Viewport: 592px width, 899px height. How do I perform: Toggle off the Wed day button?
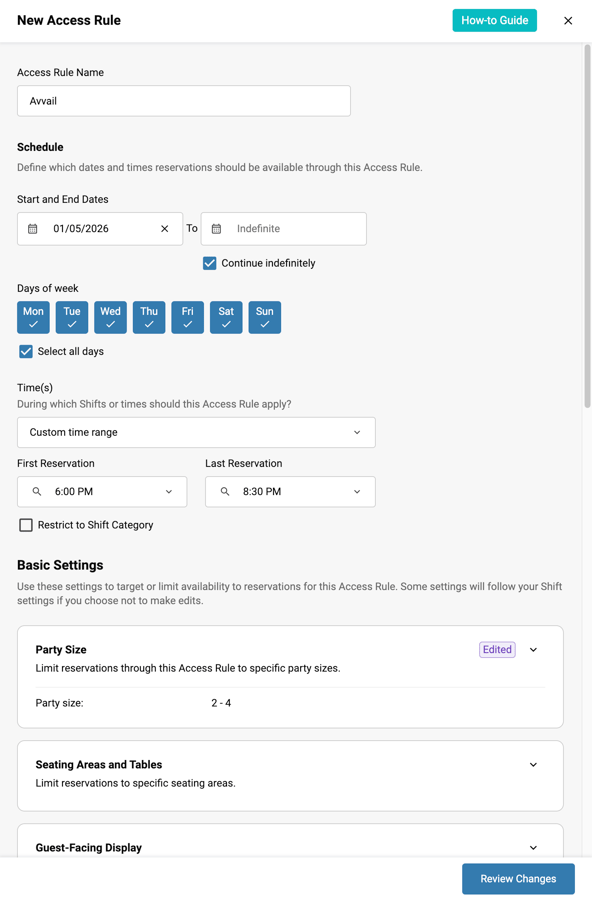(110, 317)
